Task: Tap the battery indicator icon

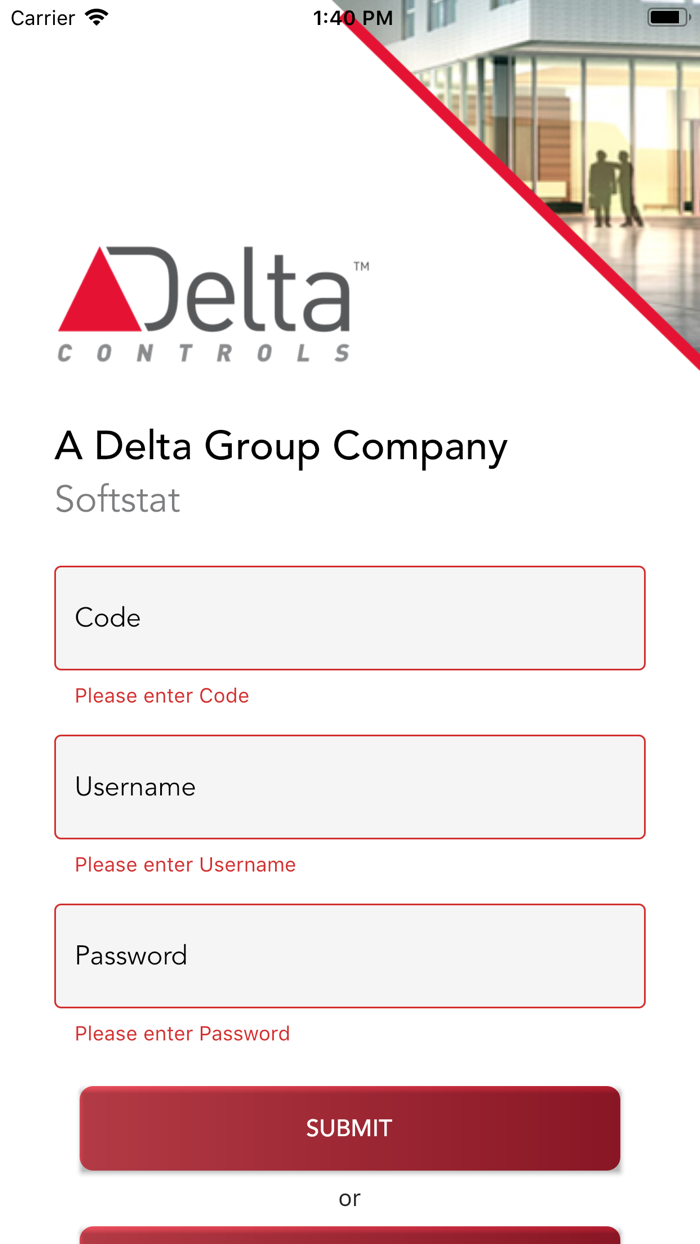Action: pos(667,18)
